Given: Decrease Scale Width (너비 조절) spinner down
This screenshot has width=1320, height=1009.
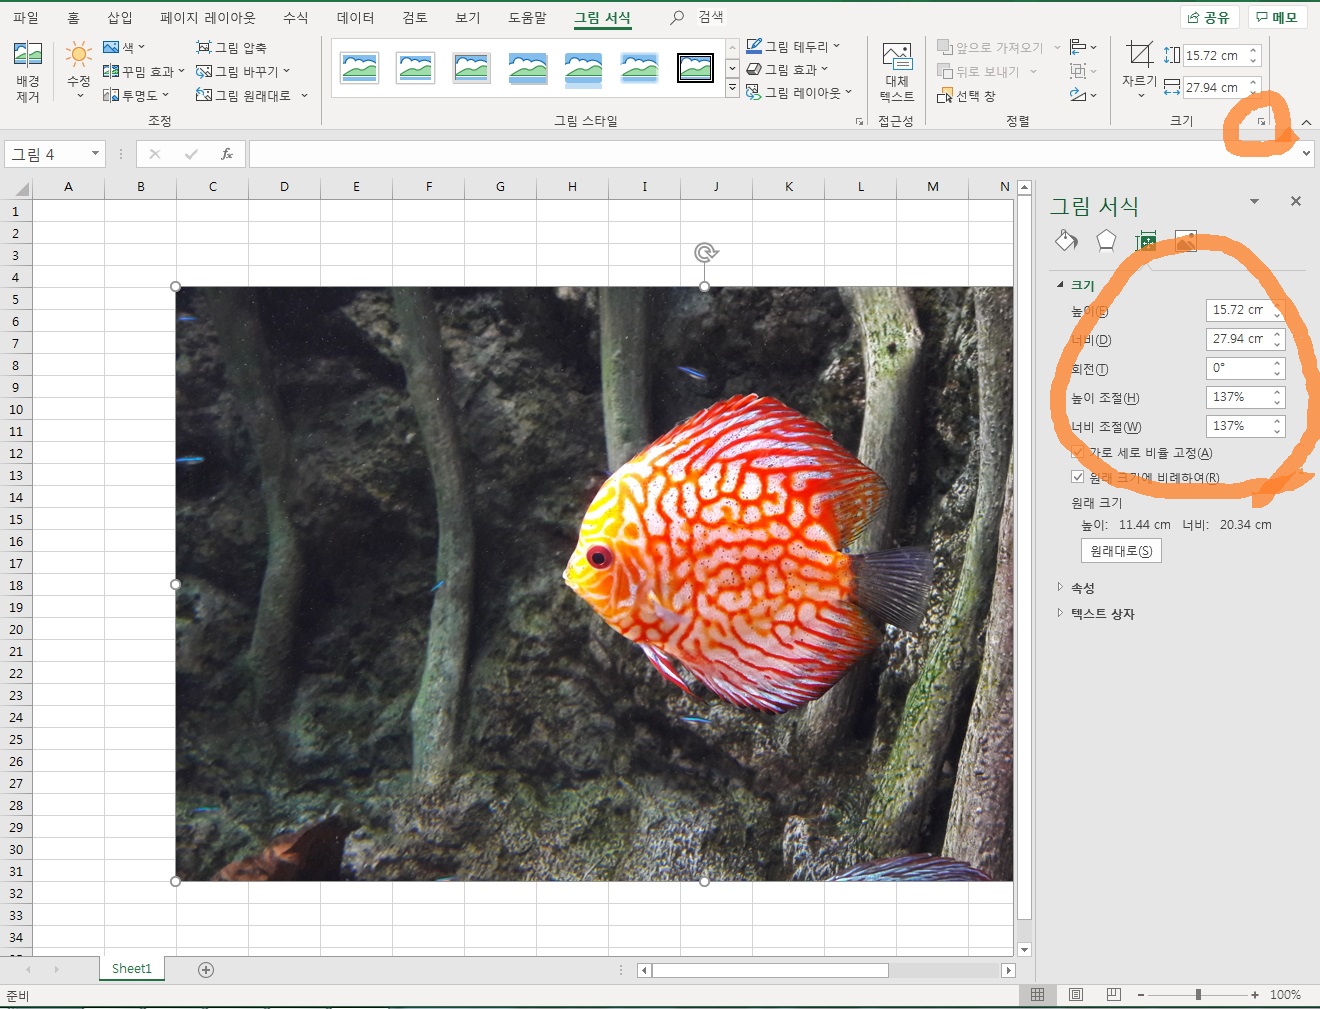Looking at the screenshot, I should [1277, 432].
